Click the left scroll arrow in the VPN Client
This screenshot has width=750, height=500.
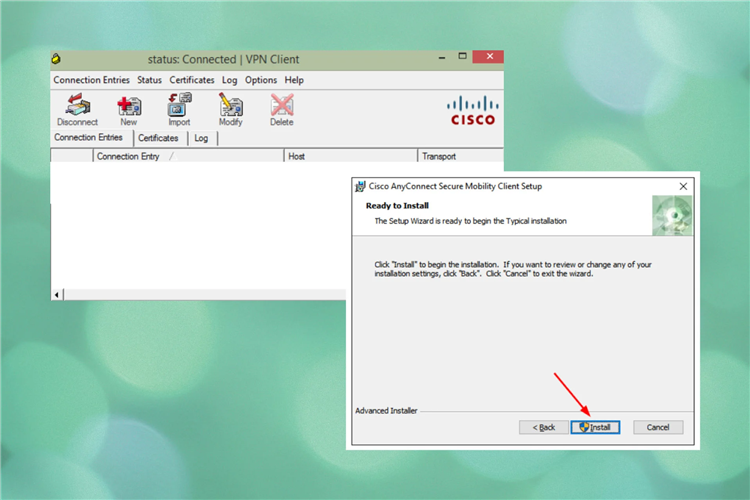(x=57, y=295)
